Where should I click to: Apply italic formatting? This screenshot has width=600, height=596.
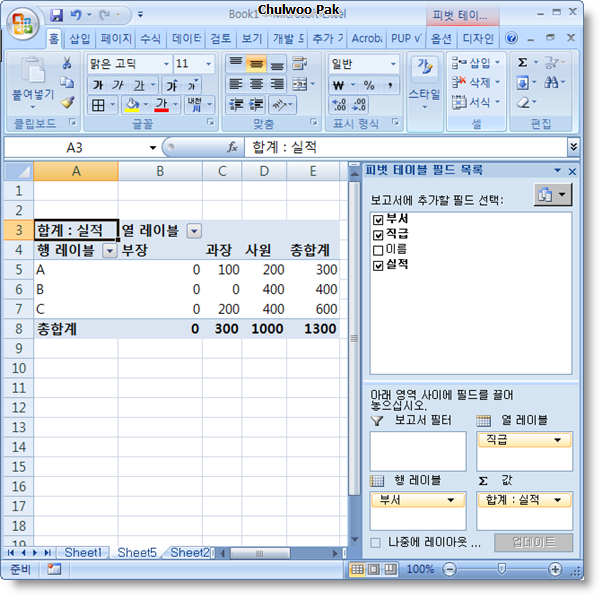point(117,85)
